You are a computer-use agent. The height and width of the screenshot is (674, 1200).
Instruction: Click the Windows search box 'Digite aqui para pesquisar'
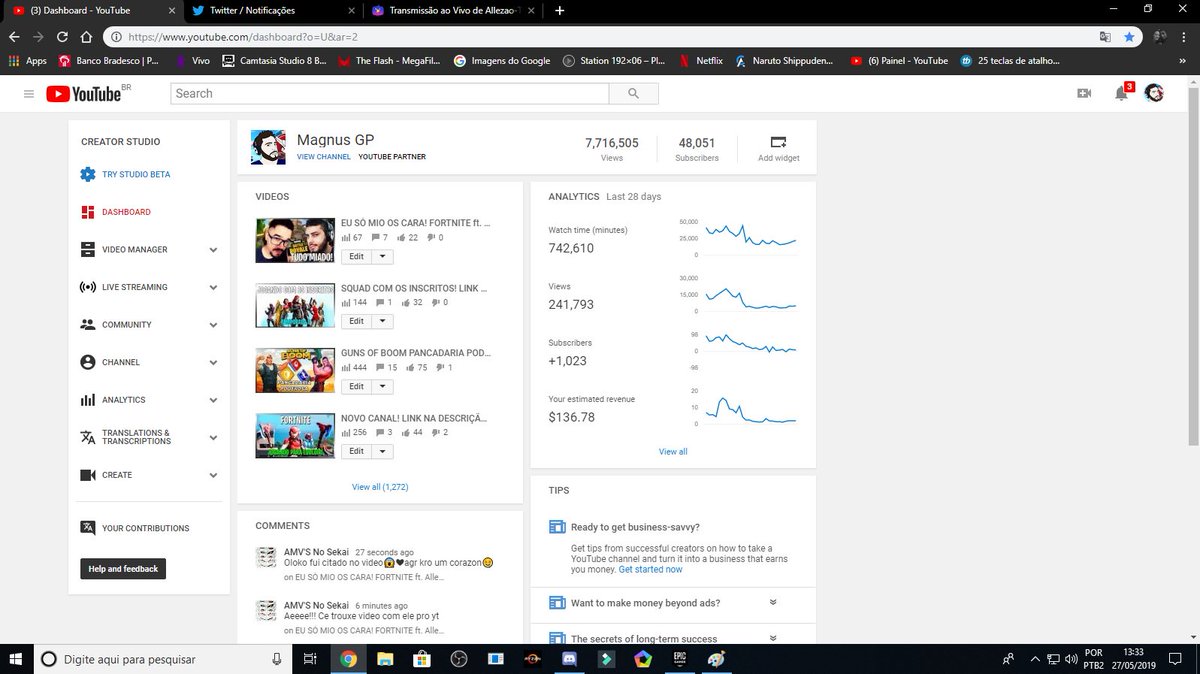pyautogui.click(x=162, y=659)
